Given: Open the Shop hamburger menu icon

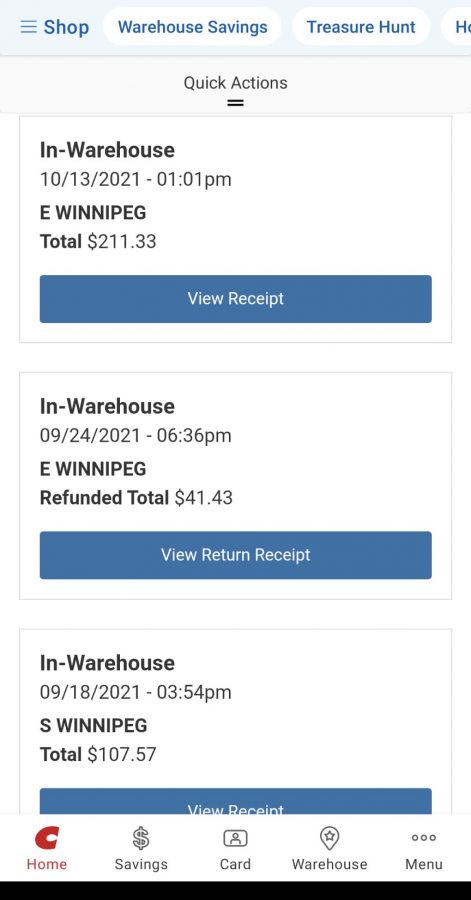Looking at the screenshot, I should pos(28,27).
